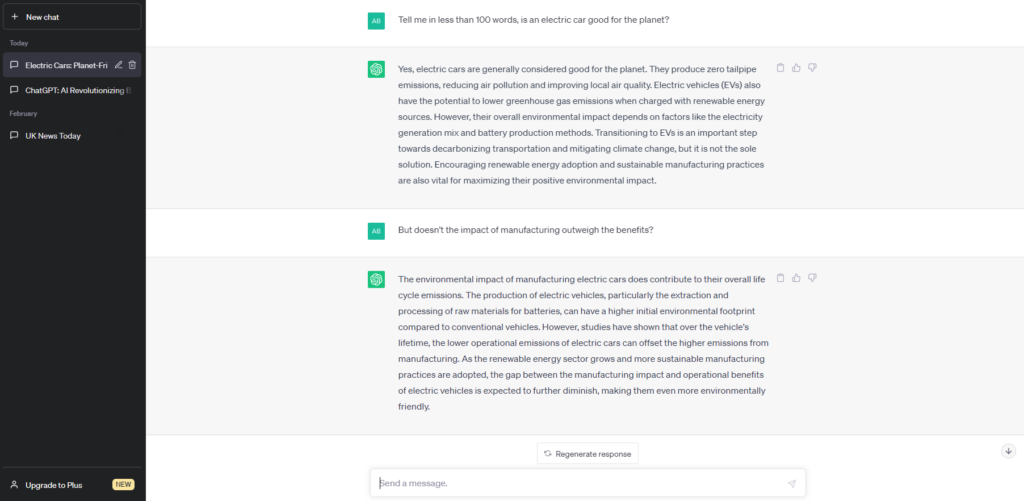Dislike the second ChatGPT response
The image size is (1024, 501).
coord(812,278)
